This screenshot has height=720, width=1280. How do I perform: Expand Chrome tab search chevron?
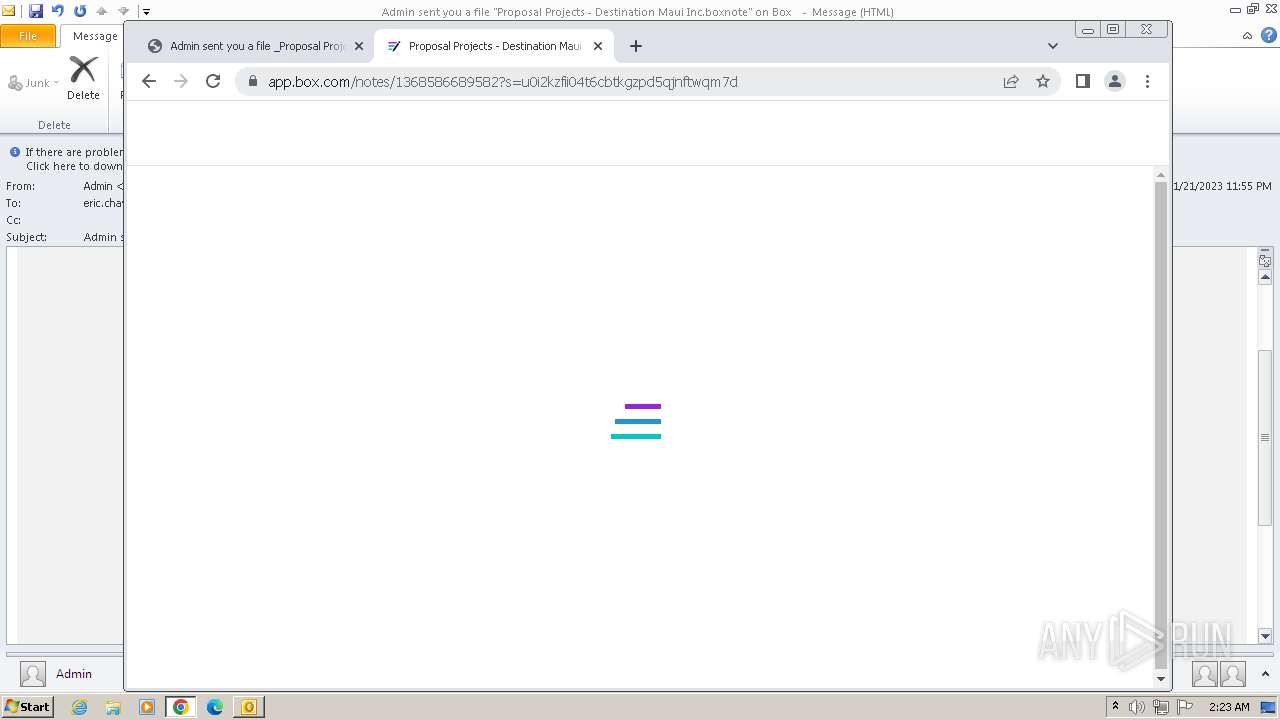[1053, 46]
